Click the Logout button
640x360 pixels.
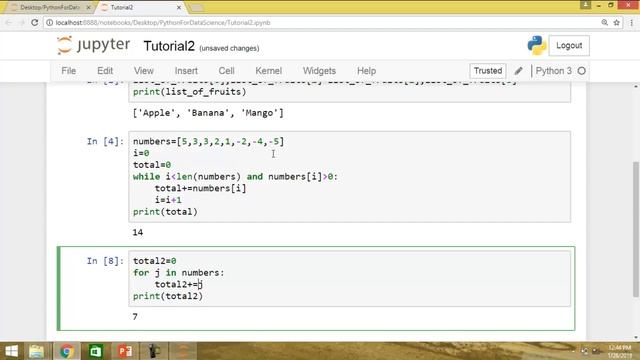pyautogui.click(x=569, y=45)
